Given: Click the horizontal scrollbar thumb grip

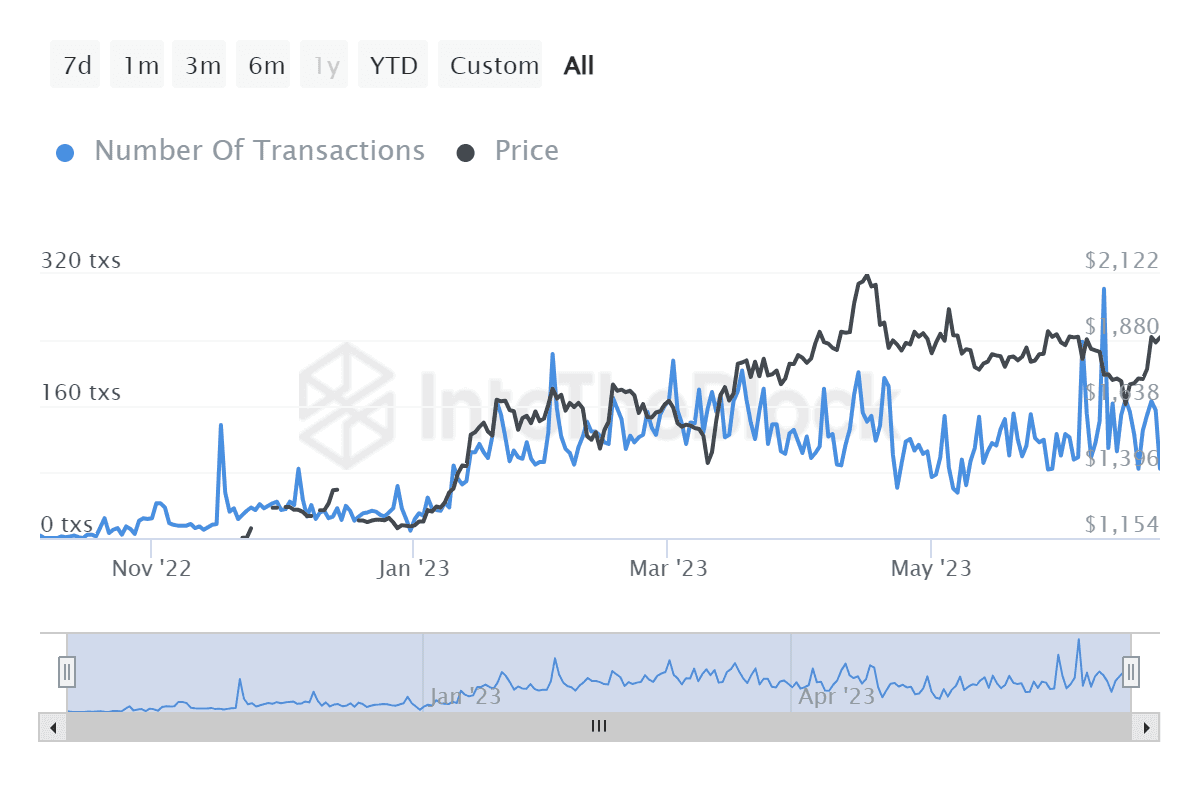Looking at the screenshot, I should click(x=599, y=727).
